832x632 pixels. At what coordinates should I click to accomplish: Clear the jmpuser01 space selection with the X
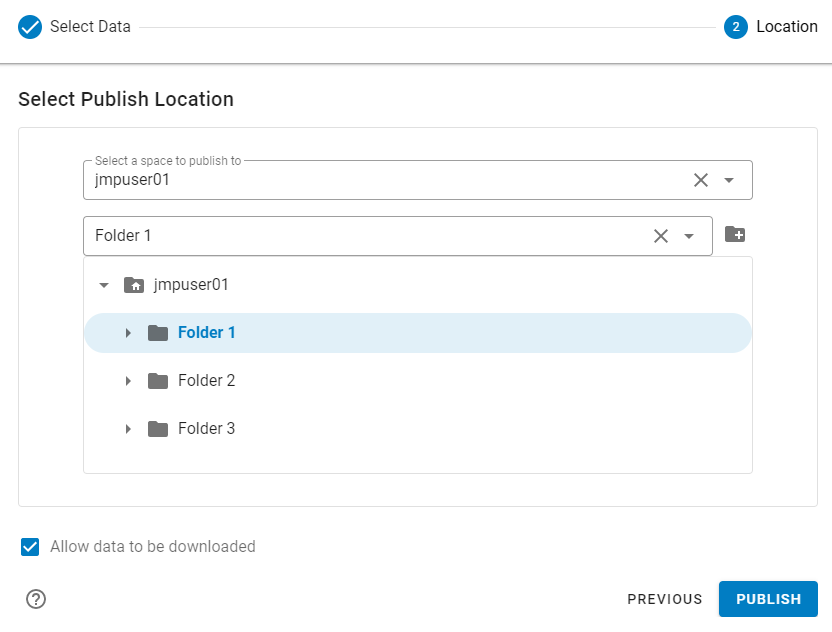(700, 180)
